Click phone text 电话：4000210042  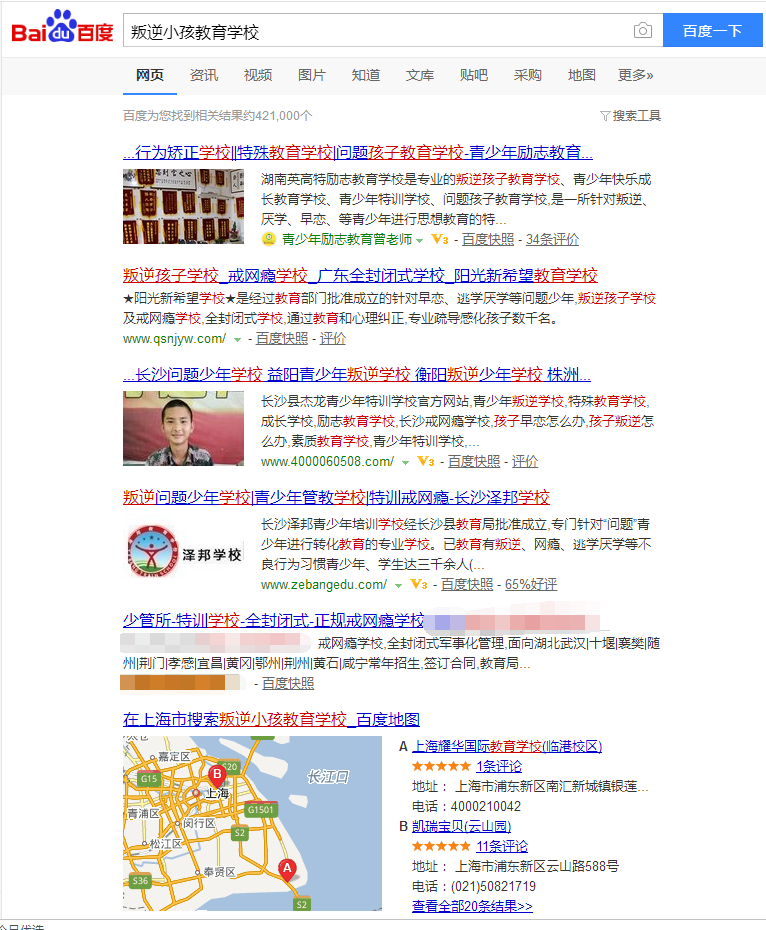click(466, 807)
